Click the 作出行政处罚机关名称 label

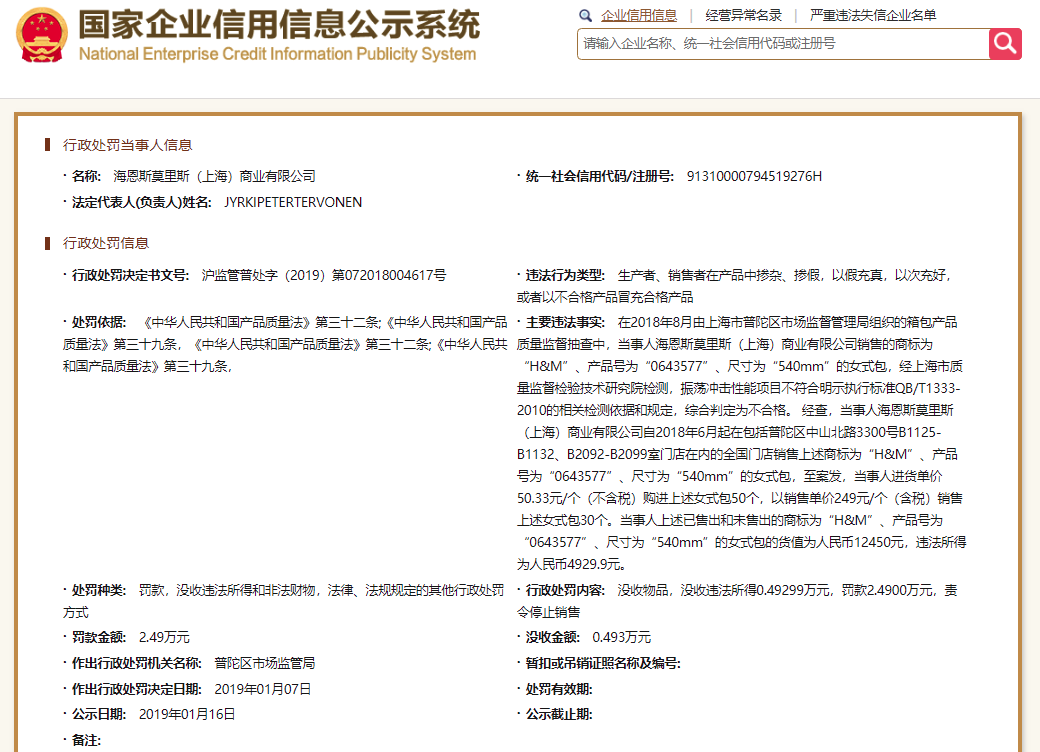(x=137, y=663)
